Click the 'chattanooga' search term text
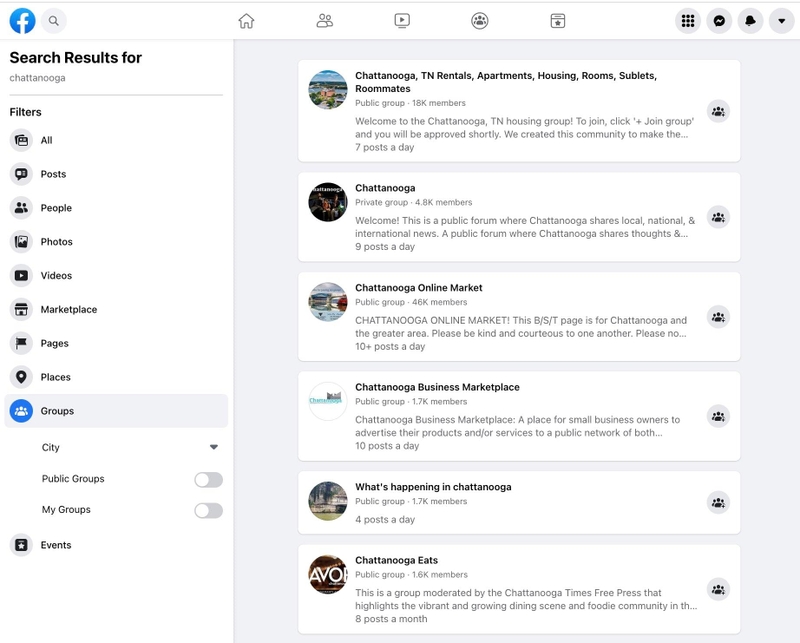The image size is (800, 643). (37, 78)
